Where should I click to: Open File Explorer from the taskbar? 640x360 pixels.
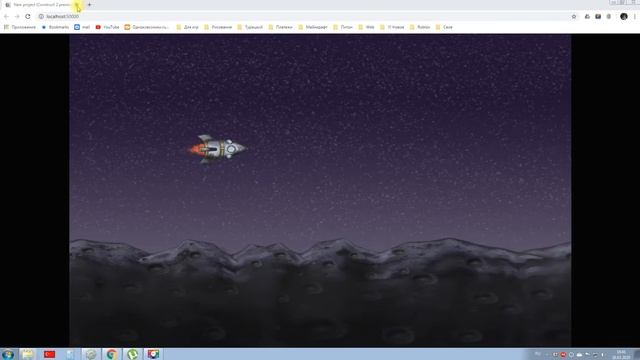point(28,354)
